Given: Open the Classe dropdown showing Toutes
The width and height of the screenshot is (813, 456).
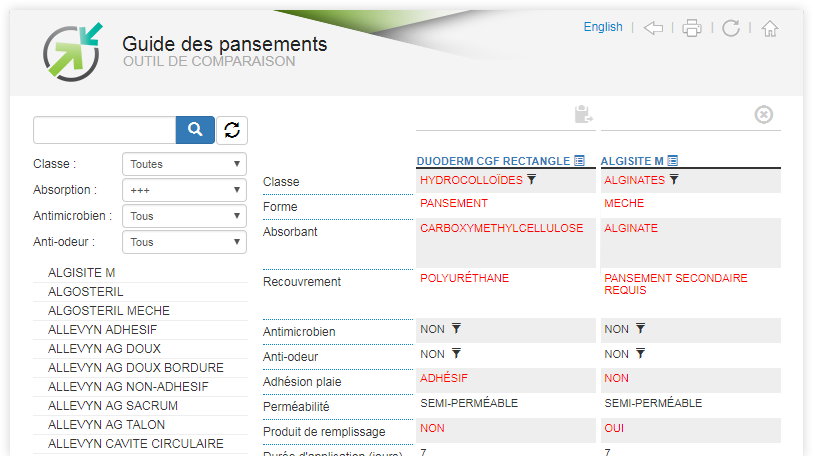Looking at the screenshot, I should pos(184,164).
